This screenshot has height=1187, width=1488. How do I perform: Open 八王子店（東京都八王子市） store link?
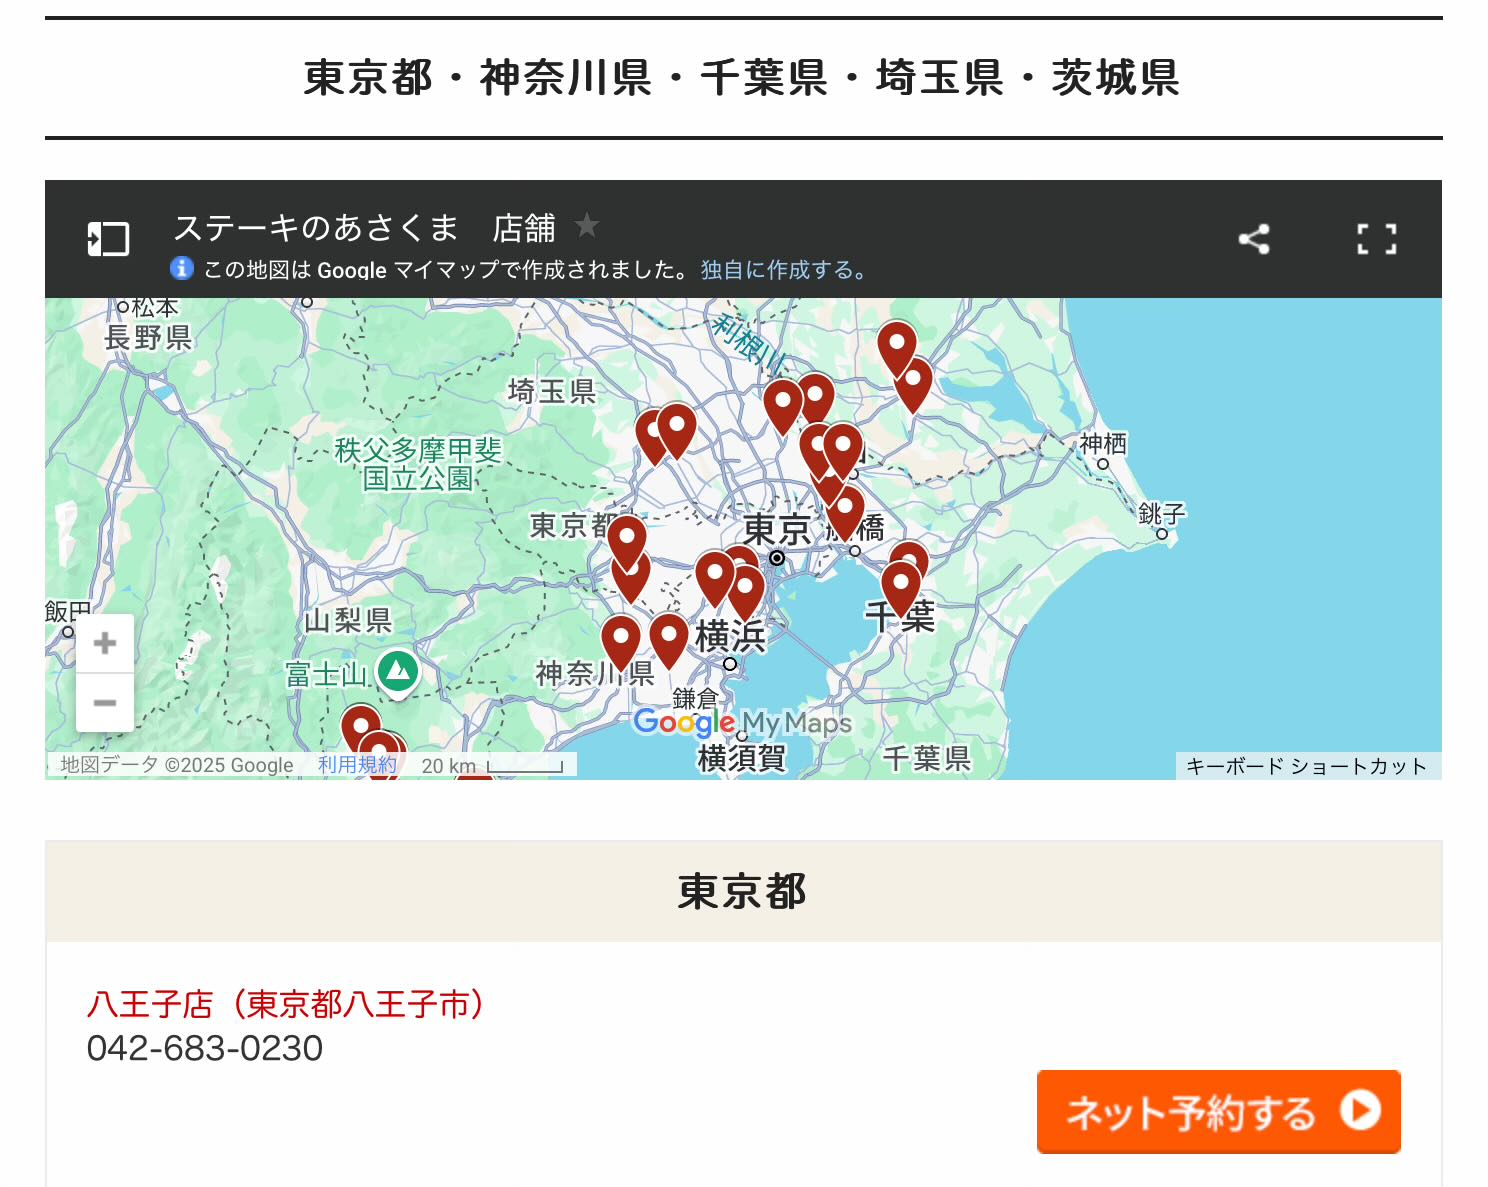(286, 1003)
